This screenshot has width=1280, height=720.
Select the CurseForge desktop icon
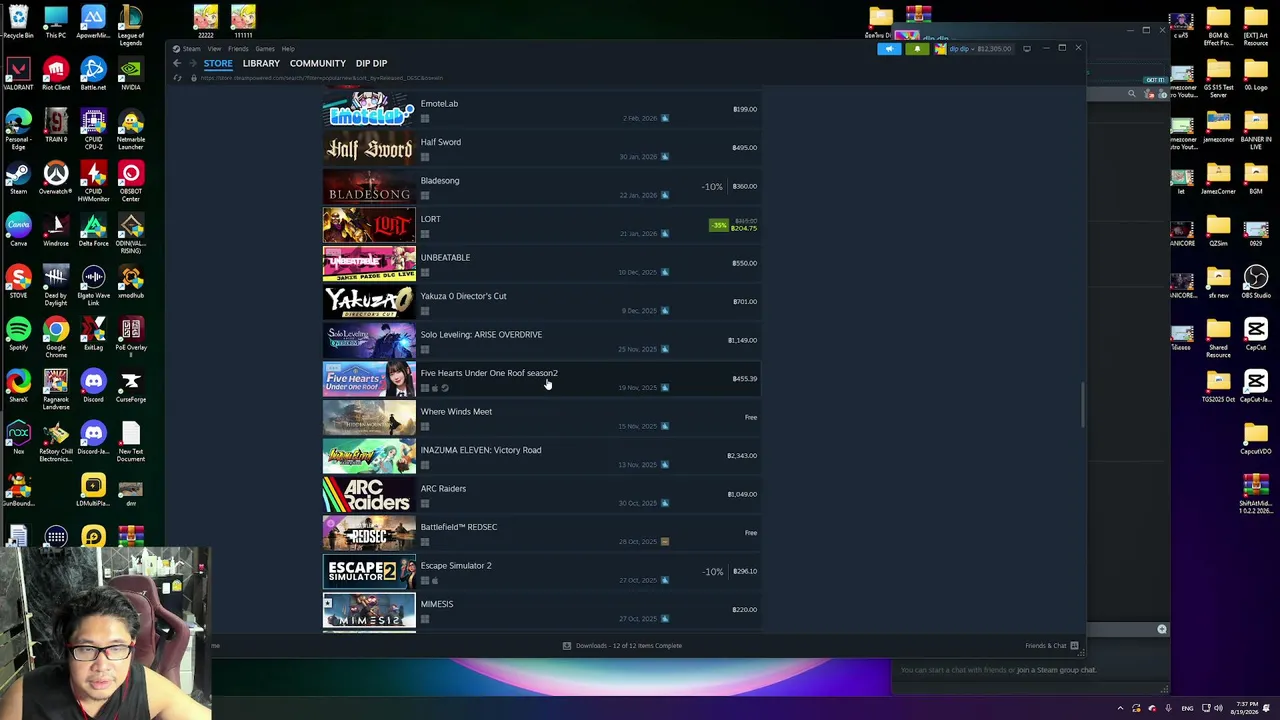pos(131,387)
